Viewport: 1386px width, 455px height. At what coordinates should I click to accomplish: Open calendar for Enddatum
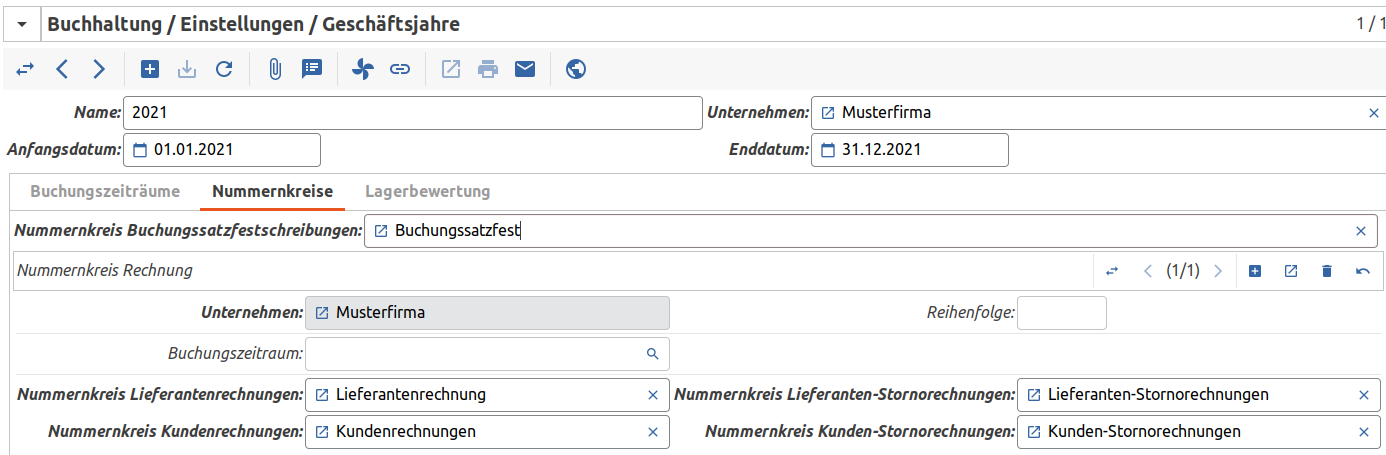coord(827,150)
